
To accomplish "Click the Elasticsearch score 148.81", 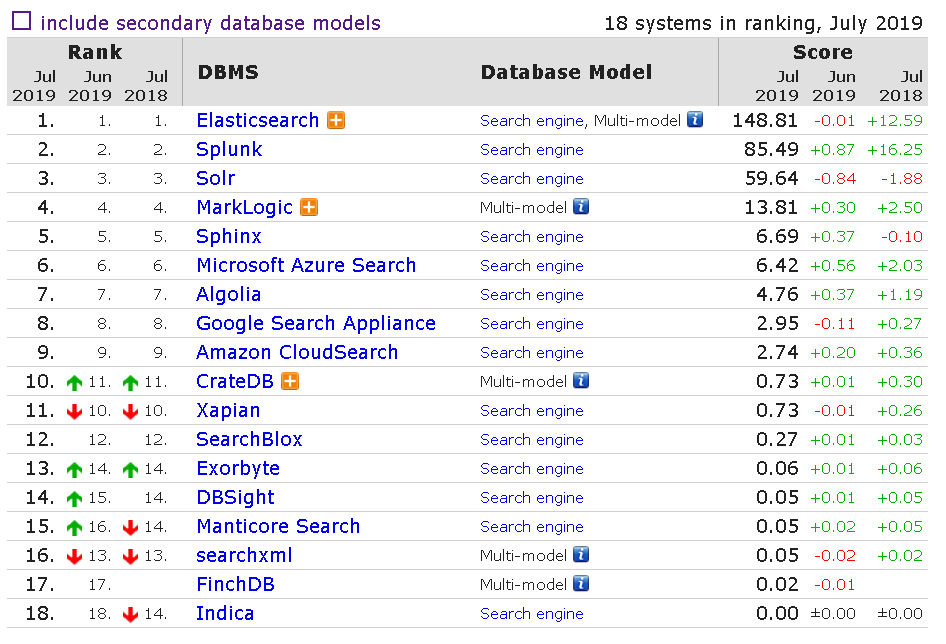I will tap(765, 120).
